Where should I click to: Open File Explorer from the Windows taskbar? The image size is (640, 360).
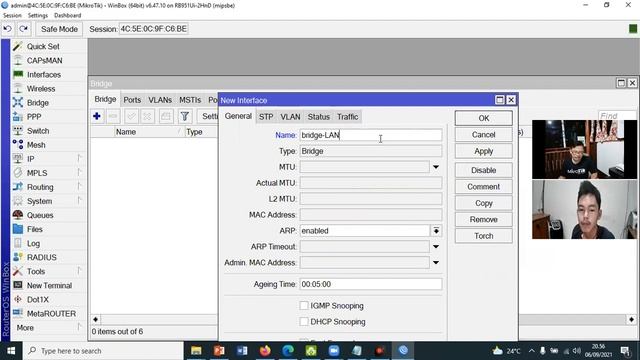(x=196, y=351)
